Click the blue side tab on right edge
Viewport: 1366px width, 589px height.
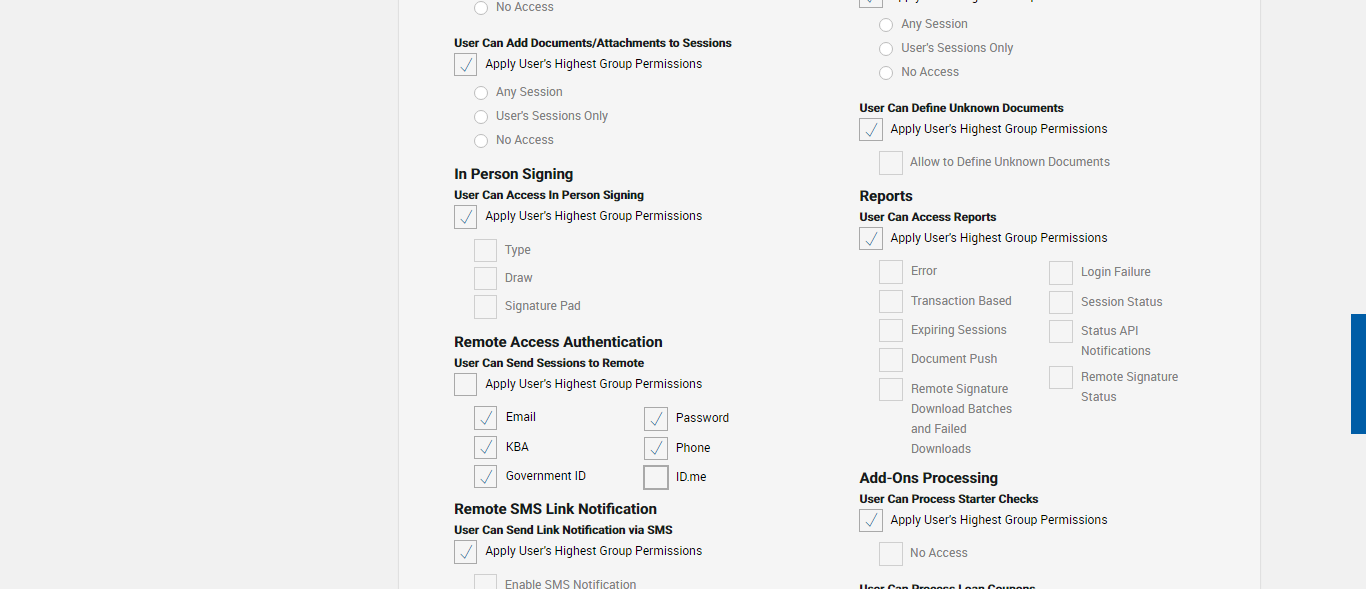(x=1358, y=374)
